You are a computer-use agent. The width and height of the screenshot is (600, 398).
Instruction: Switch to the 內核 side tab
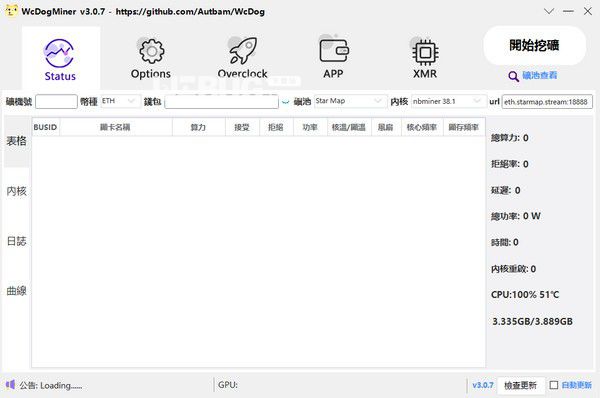(x=16, y=191)
